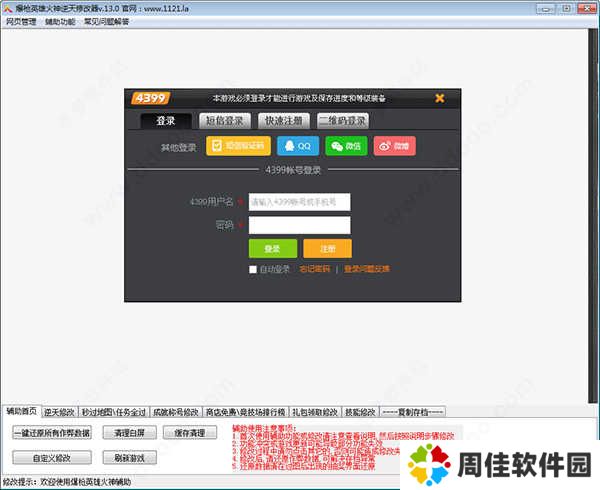Click the 4399 logo in the login dialog
Image resolution: width=600 pixels, height=490 pixels.
(x=150, y=98)
